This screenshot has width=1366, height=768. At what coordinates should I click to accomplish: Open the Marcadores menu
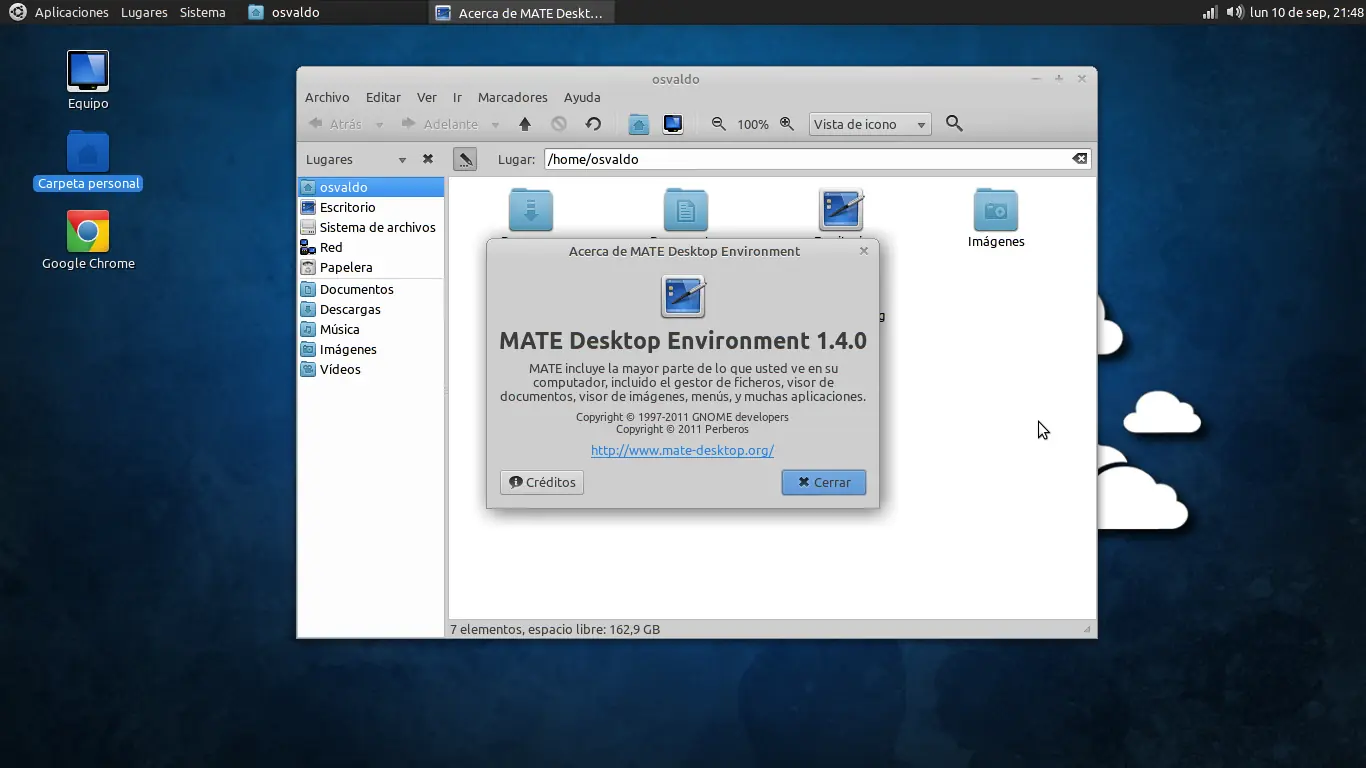pyautogui.click(x=513, y=97)
